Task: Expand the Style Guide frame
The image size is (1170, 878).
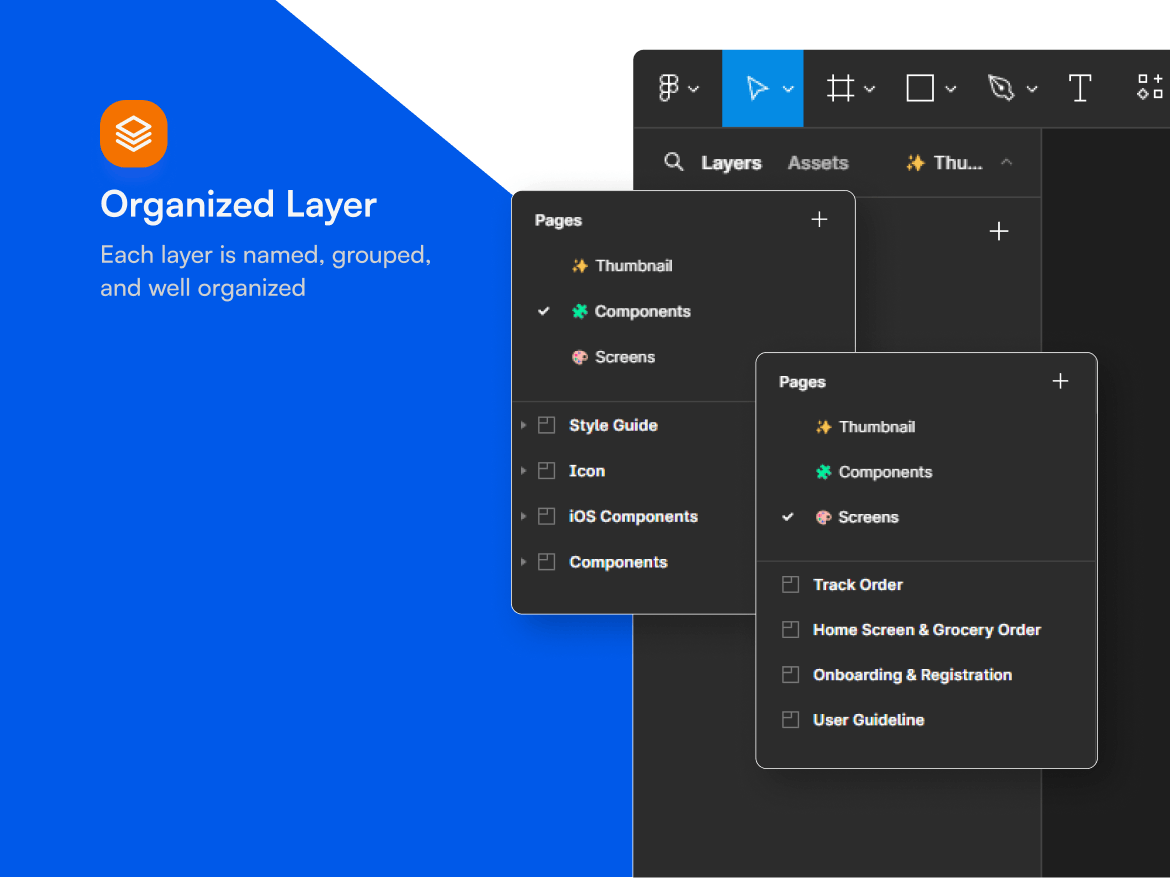Action: coord(523,426)
